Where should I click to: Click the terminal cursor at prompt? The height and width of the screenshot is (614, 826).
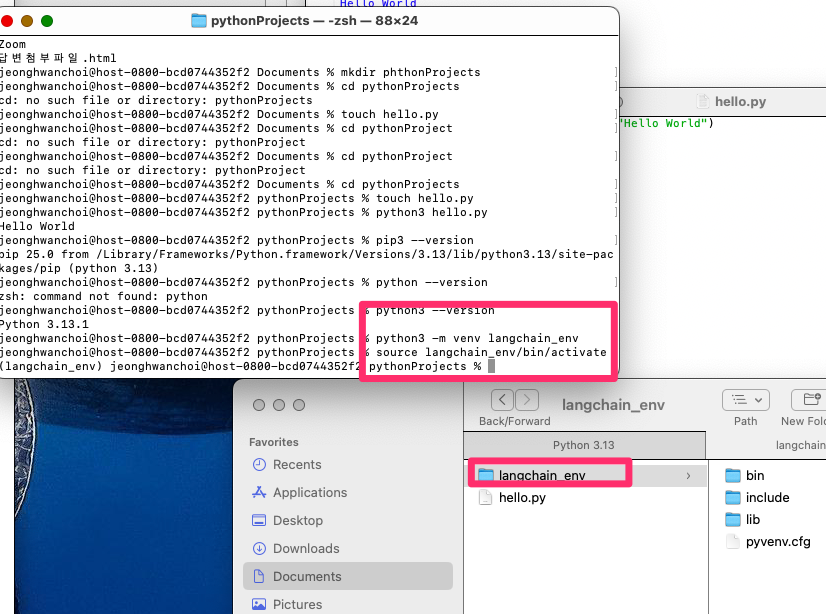click(x=491, y=366)
